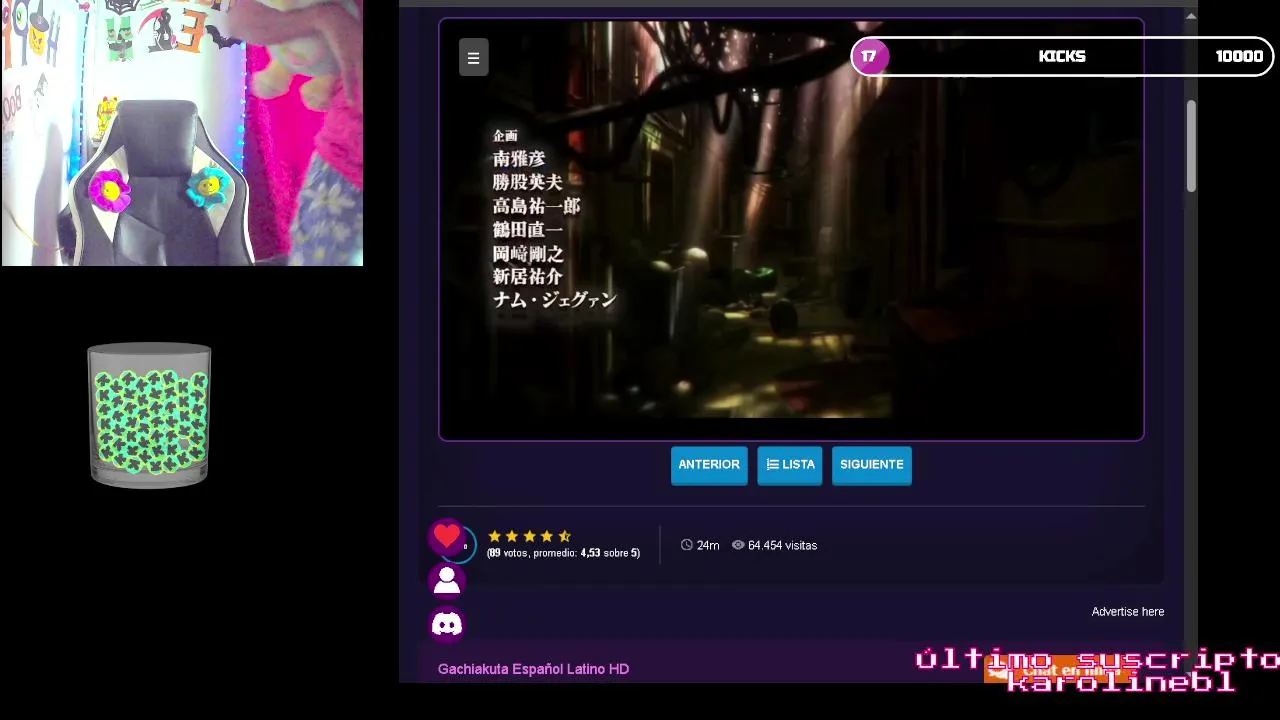The height and width of the screenshot is (720, 1280).
Task: Click the page vertical scrollbar thumb
Action: click(x=1191, y=146)
